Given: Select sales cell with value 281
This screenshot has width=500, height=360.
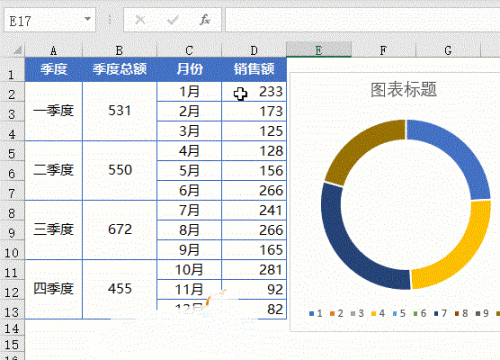Looking at the screenshot, I should click(254, 269).
